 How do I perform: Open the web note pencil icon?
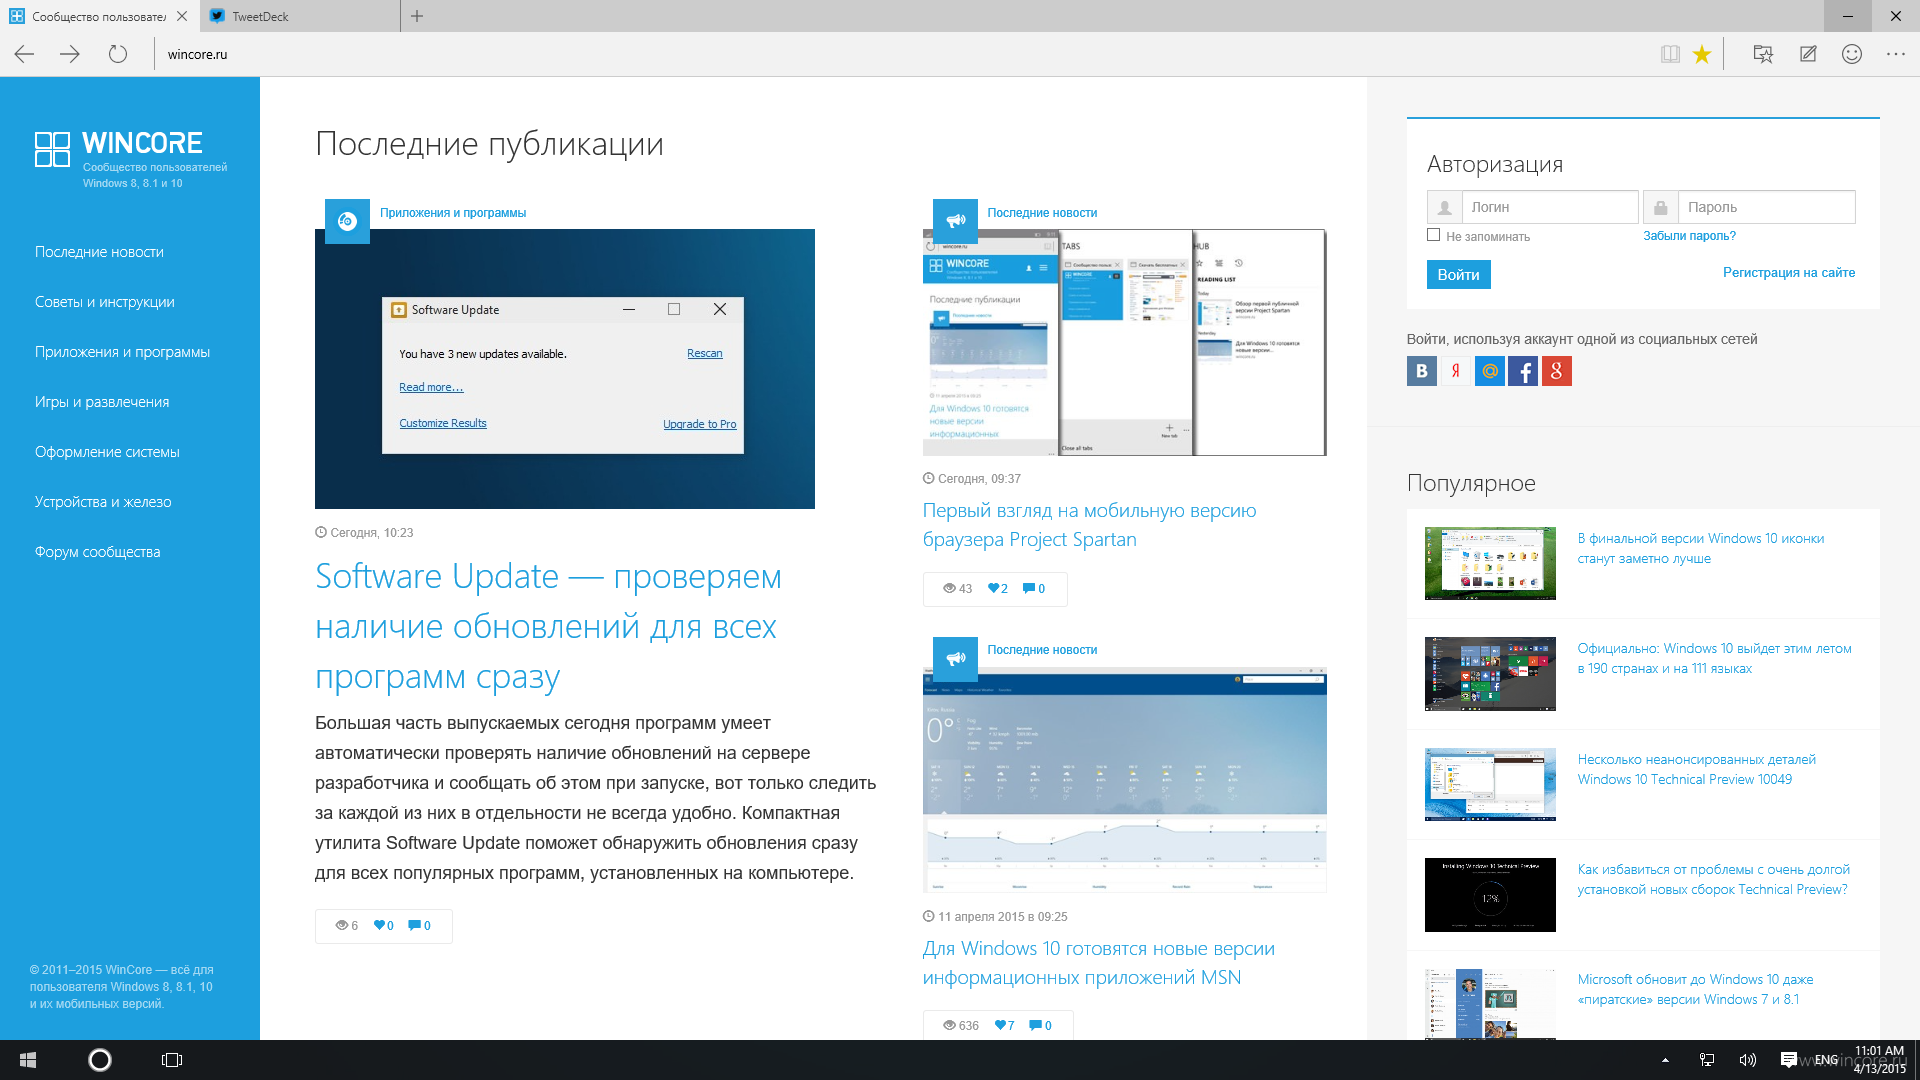[x=1808, y=54]
